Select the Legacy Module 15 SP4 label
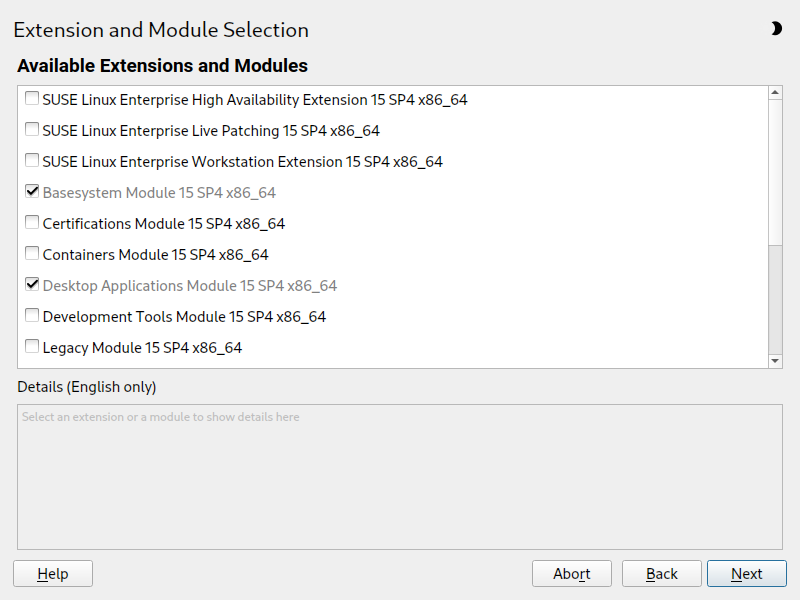The image size is (800, 600). coord(142,348)
